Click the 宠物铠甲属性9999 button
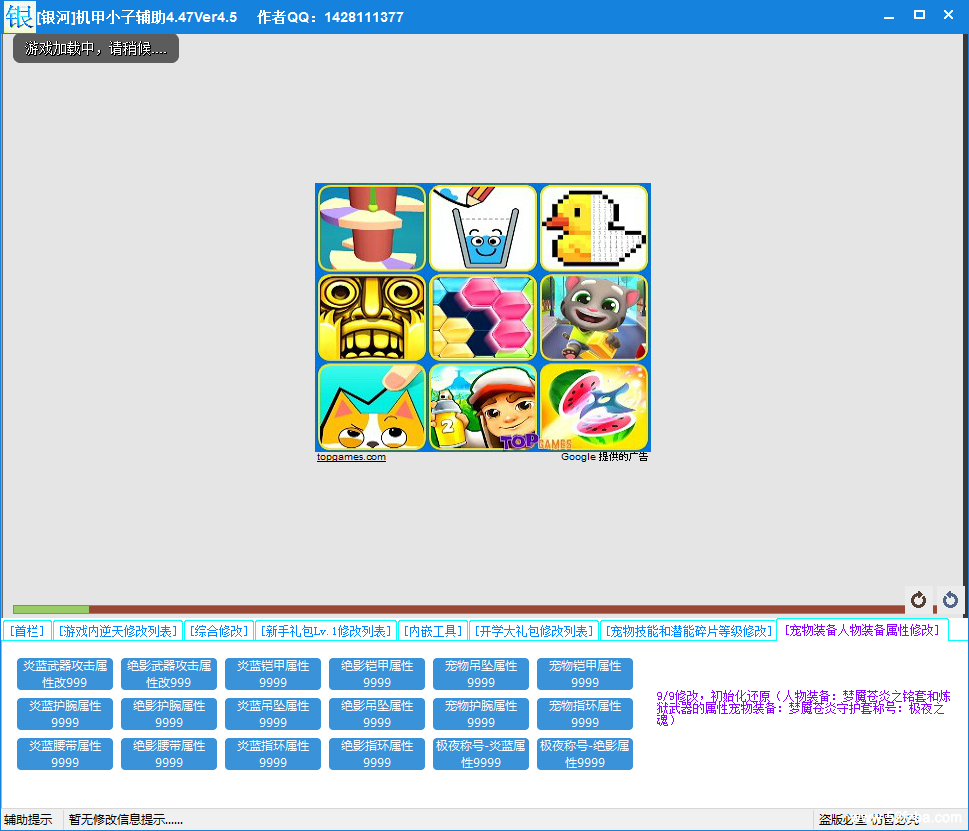Image resolution: width=969 pixels, height=831 pixels. [x=585, y=674]
